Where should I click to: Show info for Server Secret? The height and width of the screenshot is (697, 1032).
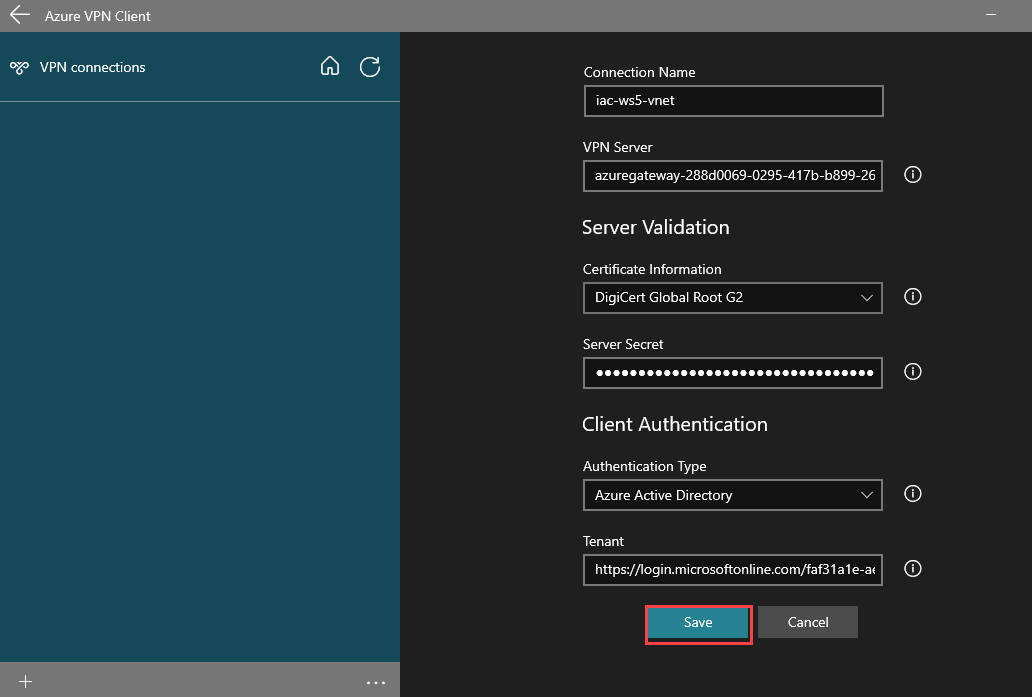pos(912,371)
